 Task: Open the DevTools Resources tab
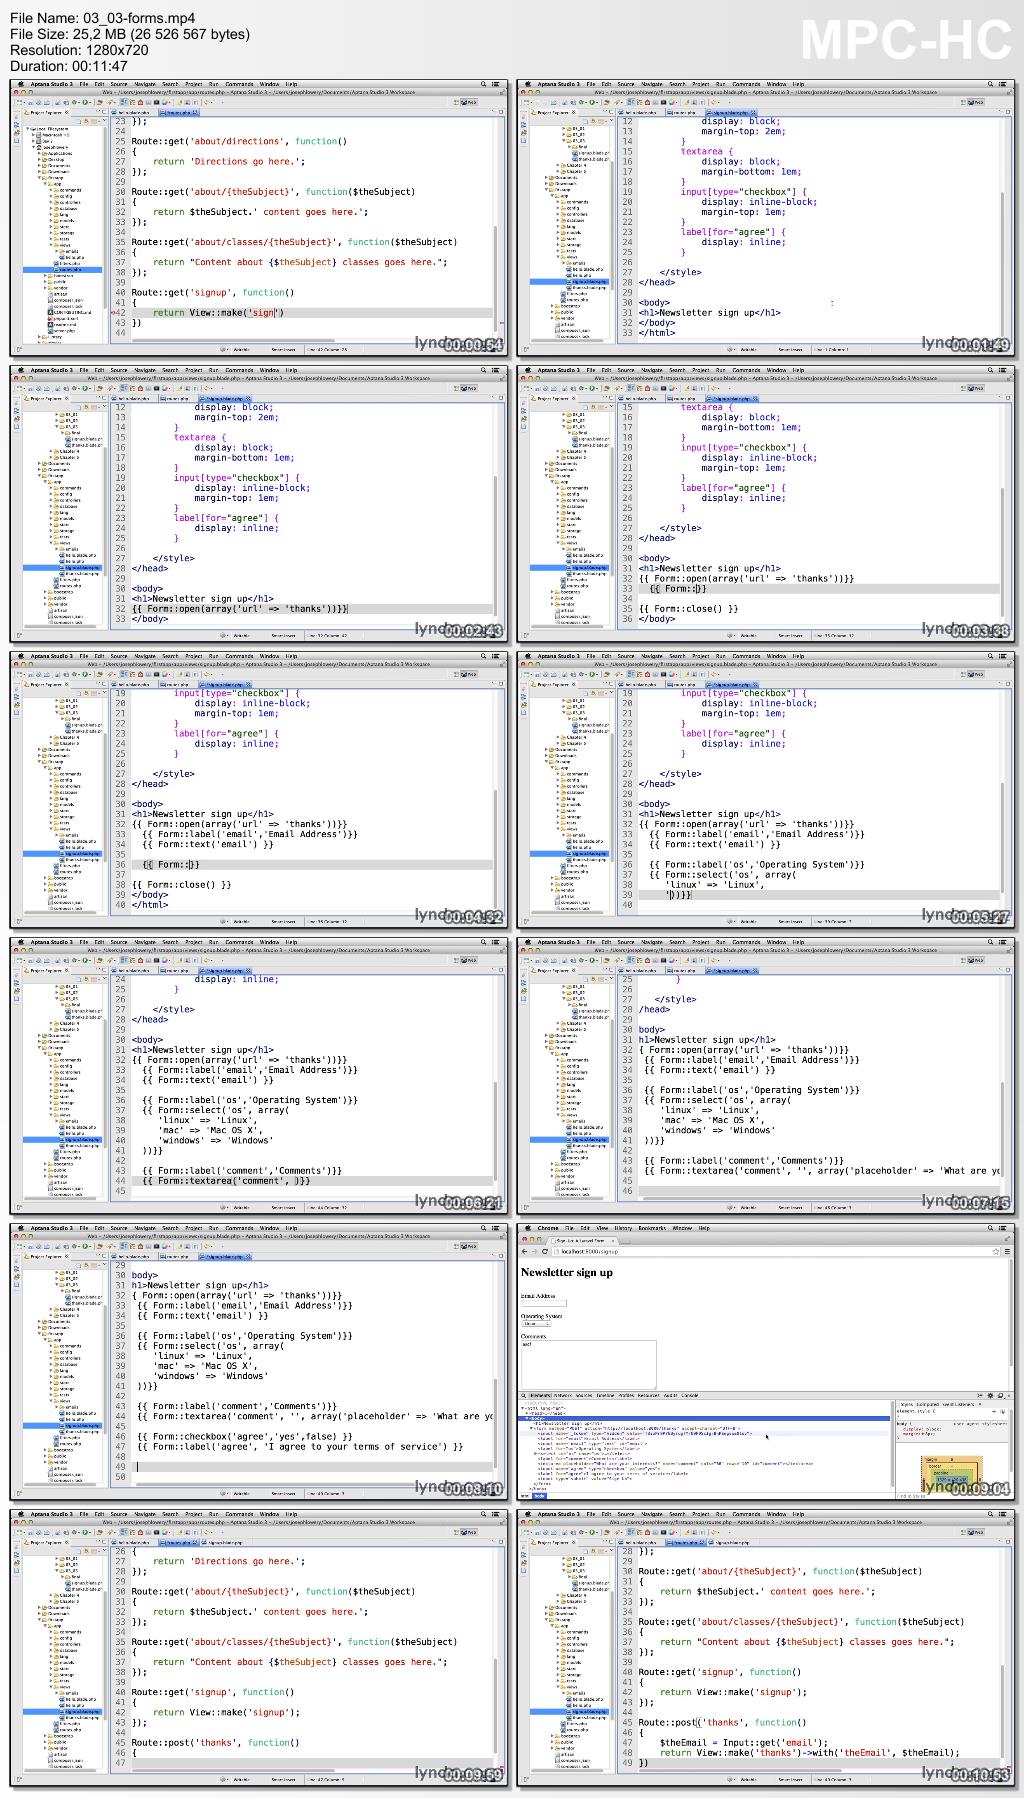648,1396
